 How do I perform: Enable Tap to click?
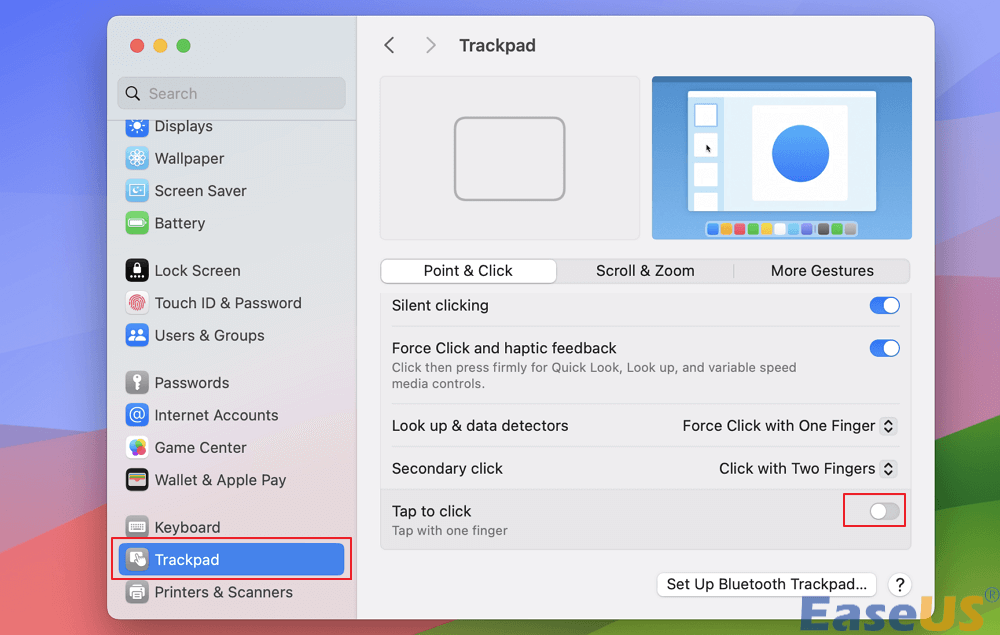click(x=874, y=511)
